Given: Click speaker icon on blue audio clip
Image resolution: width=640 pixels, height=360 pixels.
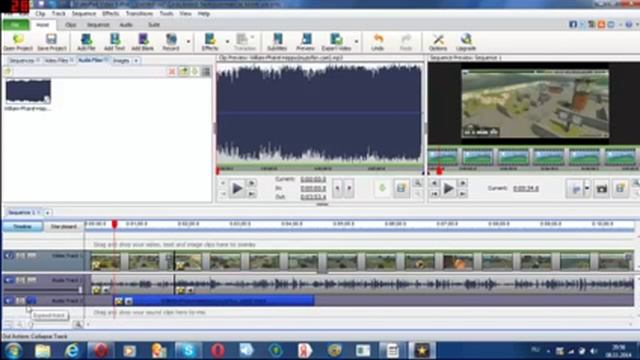Looking at the screenshot, I should 129,301.
